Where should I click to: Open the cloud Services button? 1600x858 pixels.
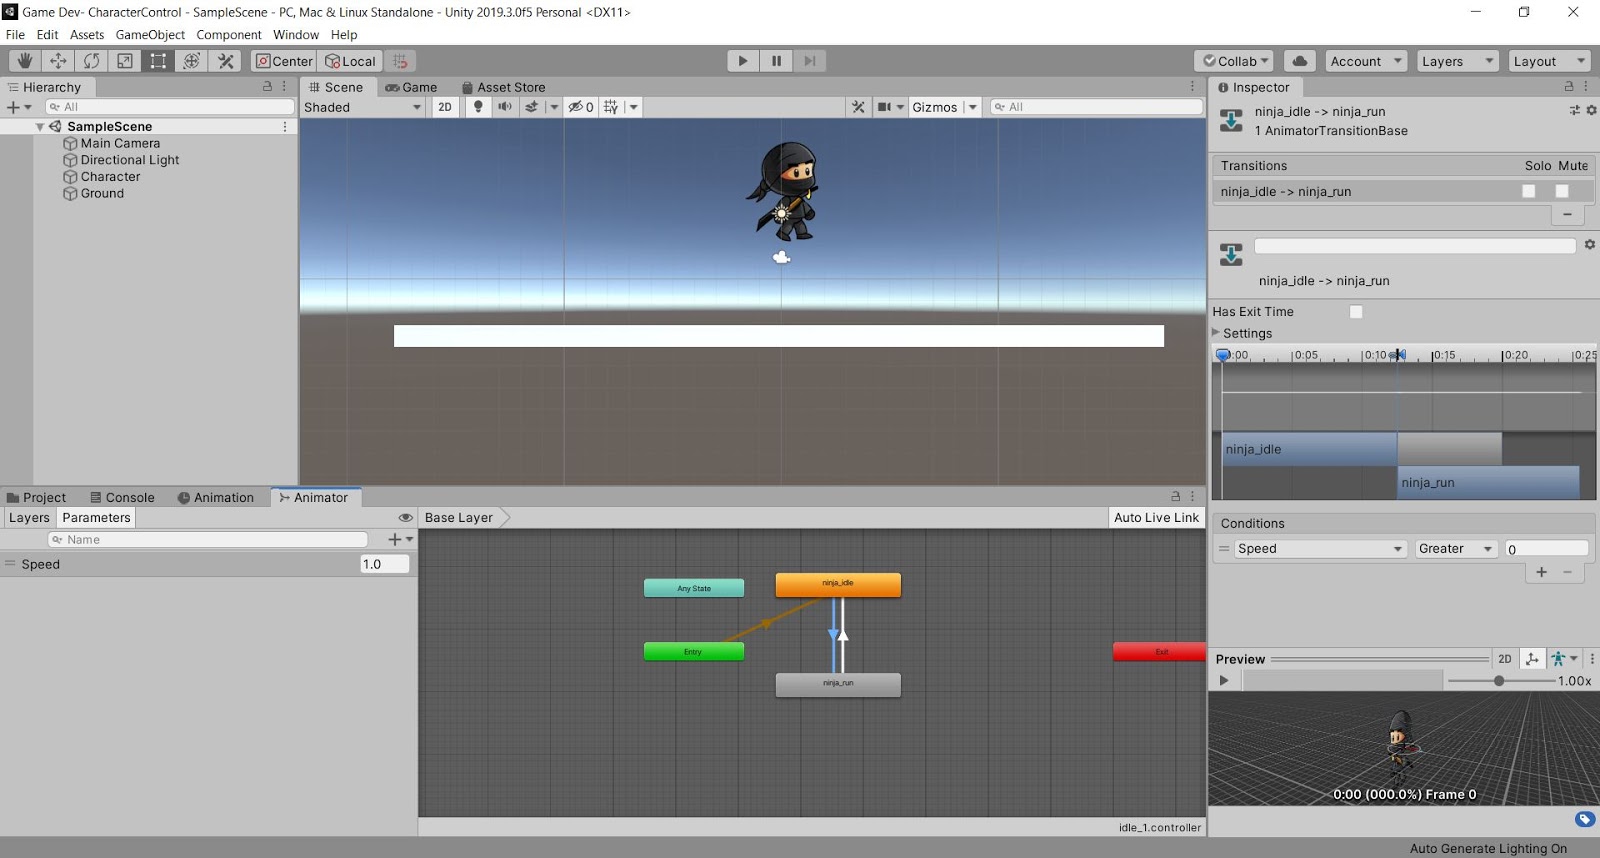tap(1299, 61)
